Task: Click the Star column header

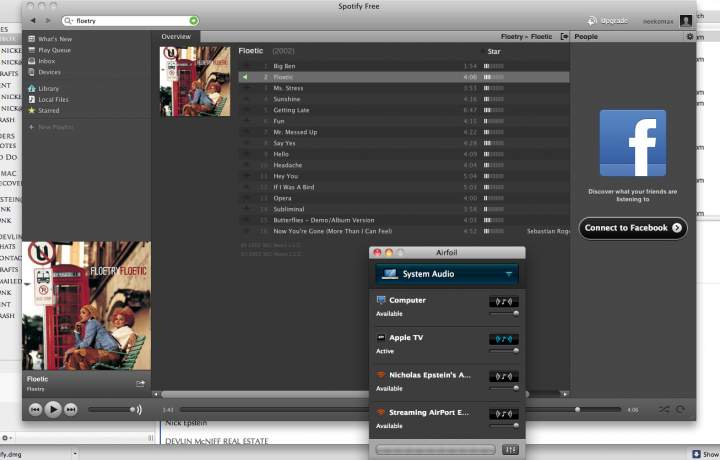Action: coord(494,51)
